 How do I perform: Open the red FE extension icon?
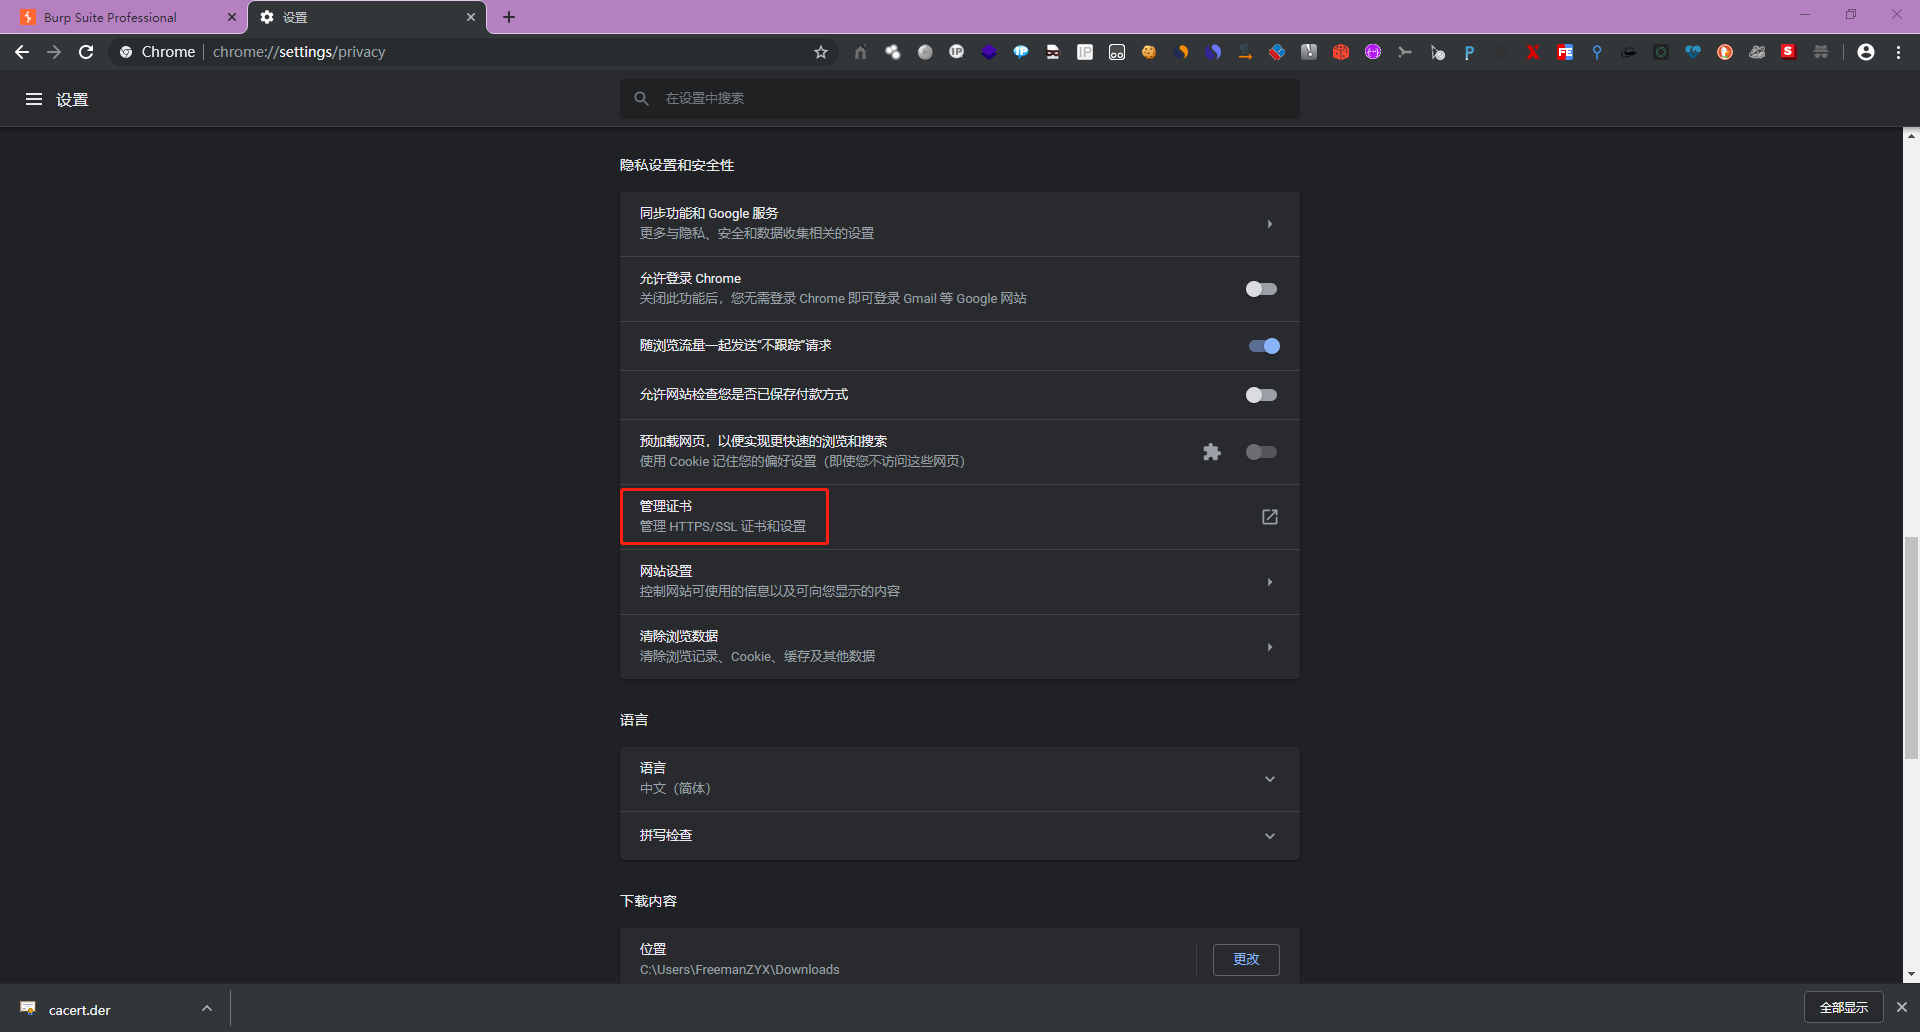[x=1565, y=52]
